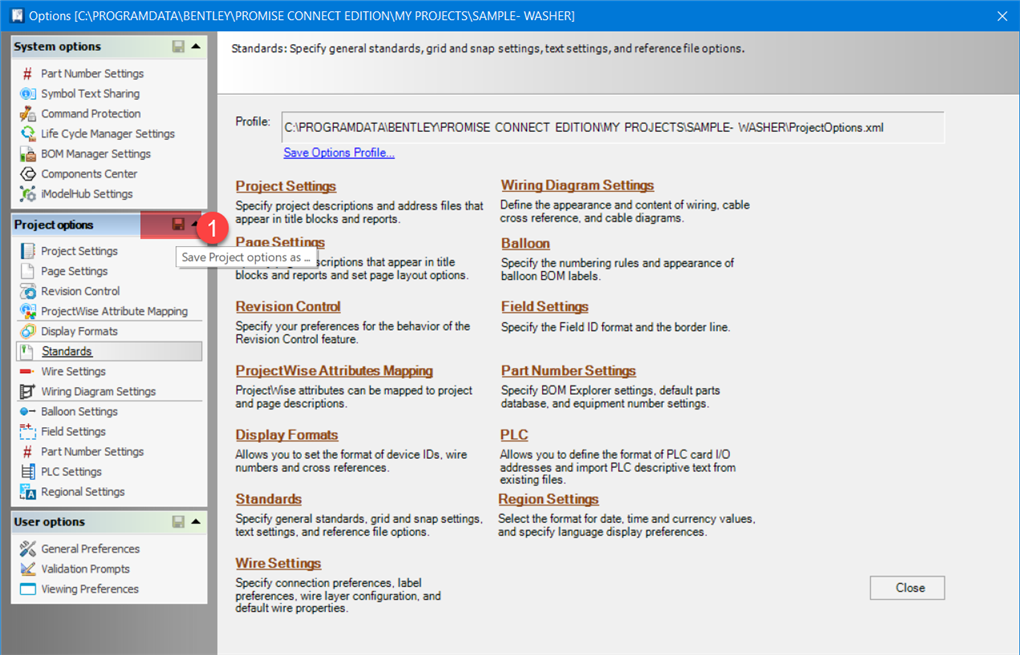The height and width of the screenshot is (655, 1020).
Task: Open the Wire Settings heading link
Action: point(278,563)
